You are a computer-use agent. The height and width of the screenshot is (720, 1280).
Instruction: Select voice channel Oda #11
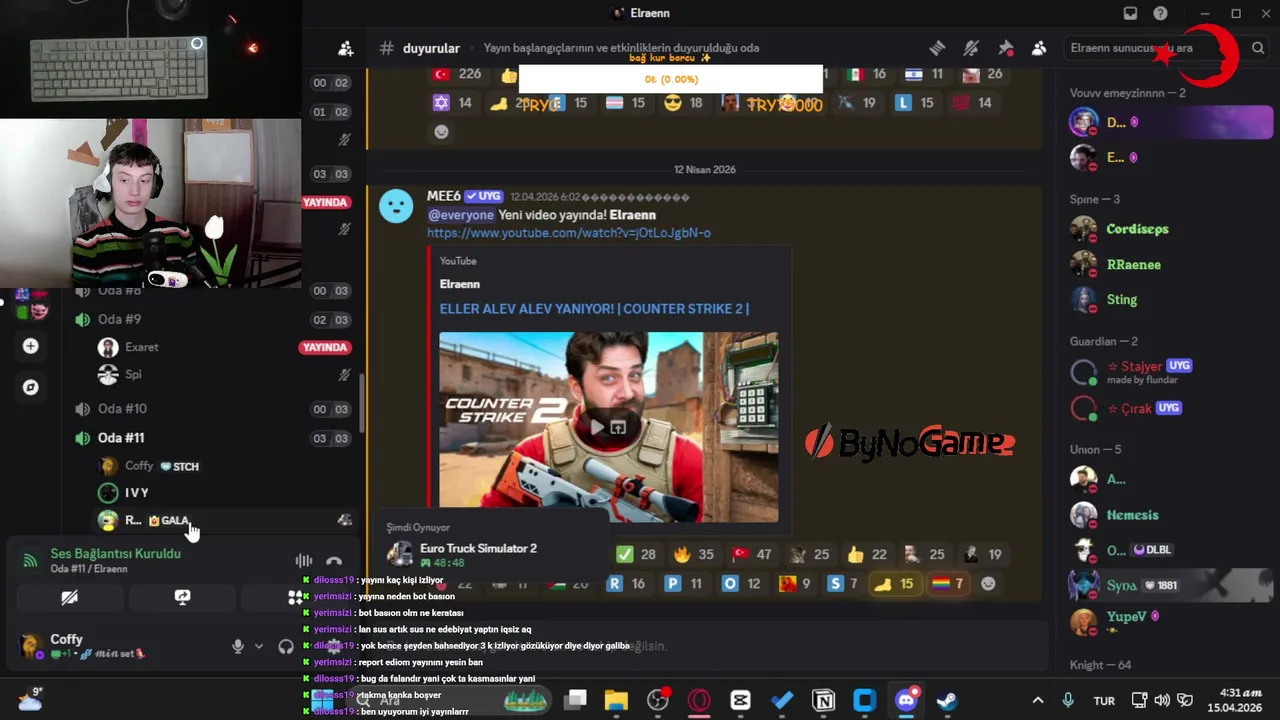click(x=121, y=438)
